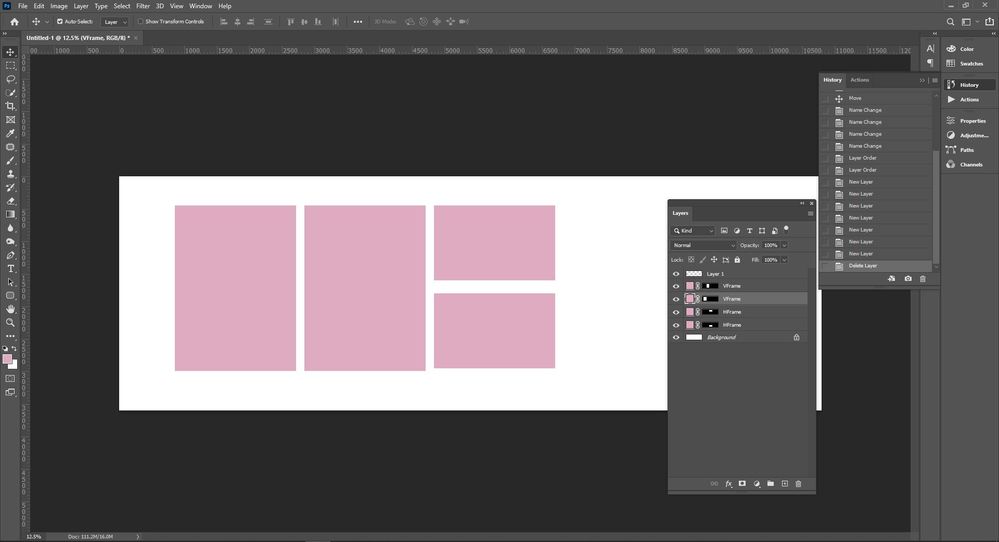Viewport: 999px width, 542px height.
Task: Select the Crop tool
Action: (x=10, y=106)
